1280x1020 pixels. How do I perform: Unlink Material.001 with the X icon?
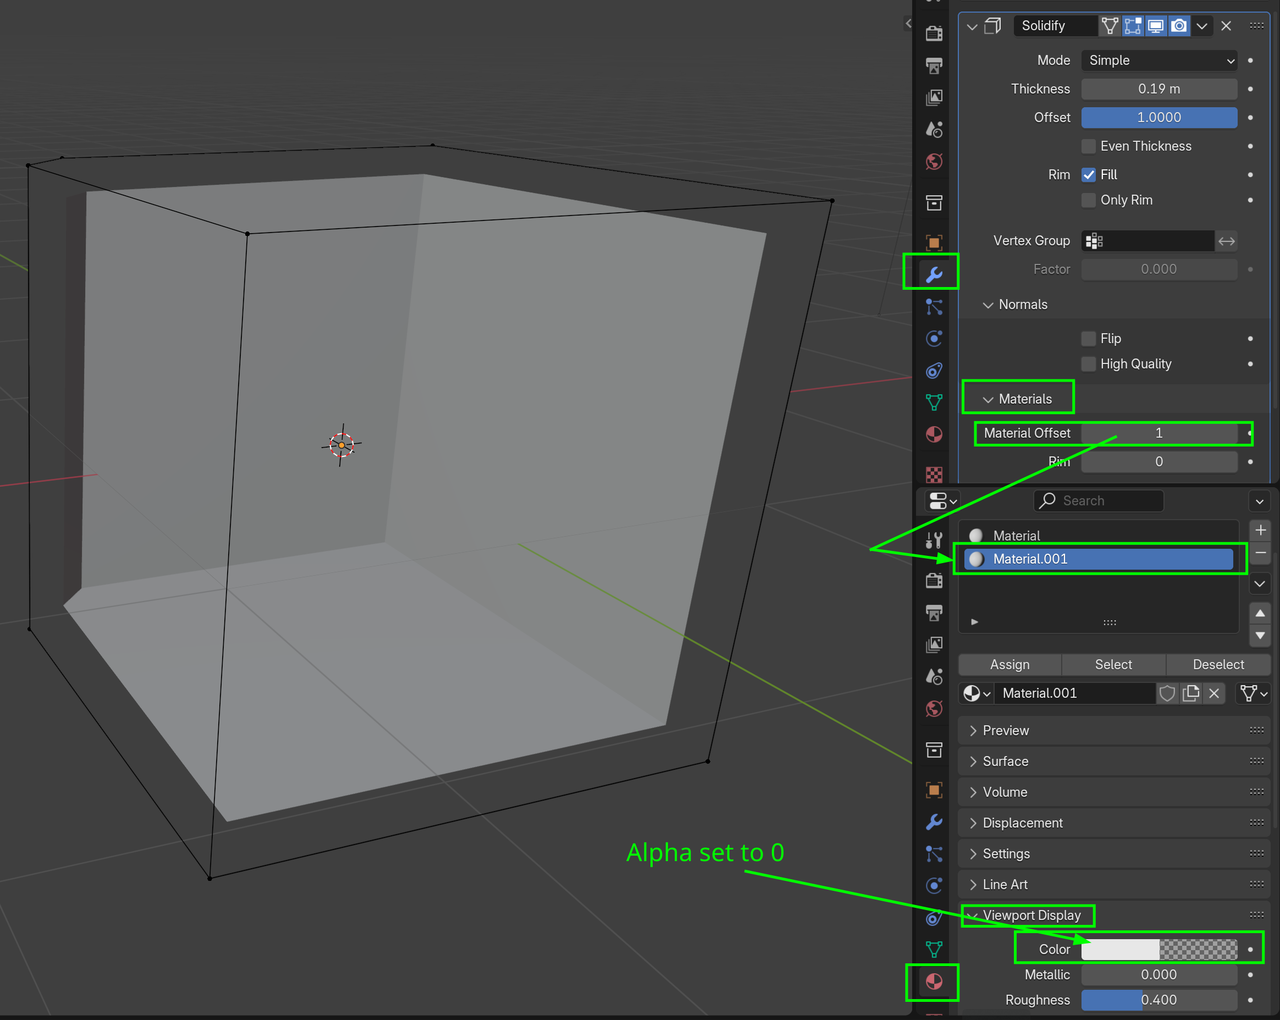coord(1214,693)
